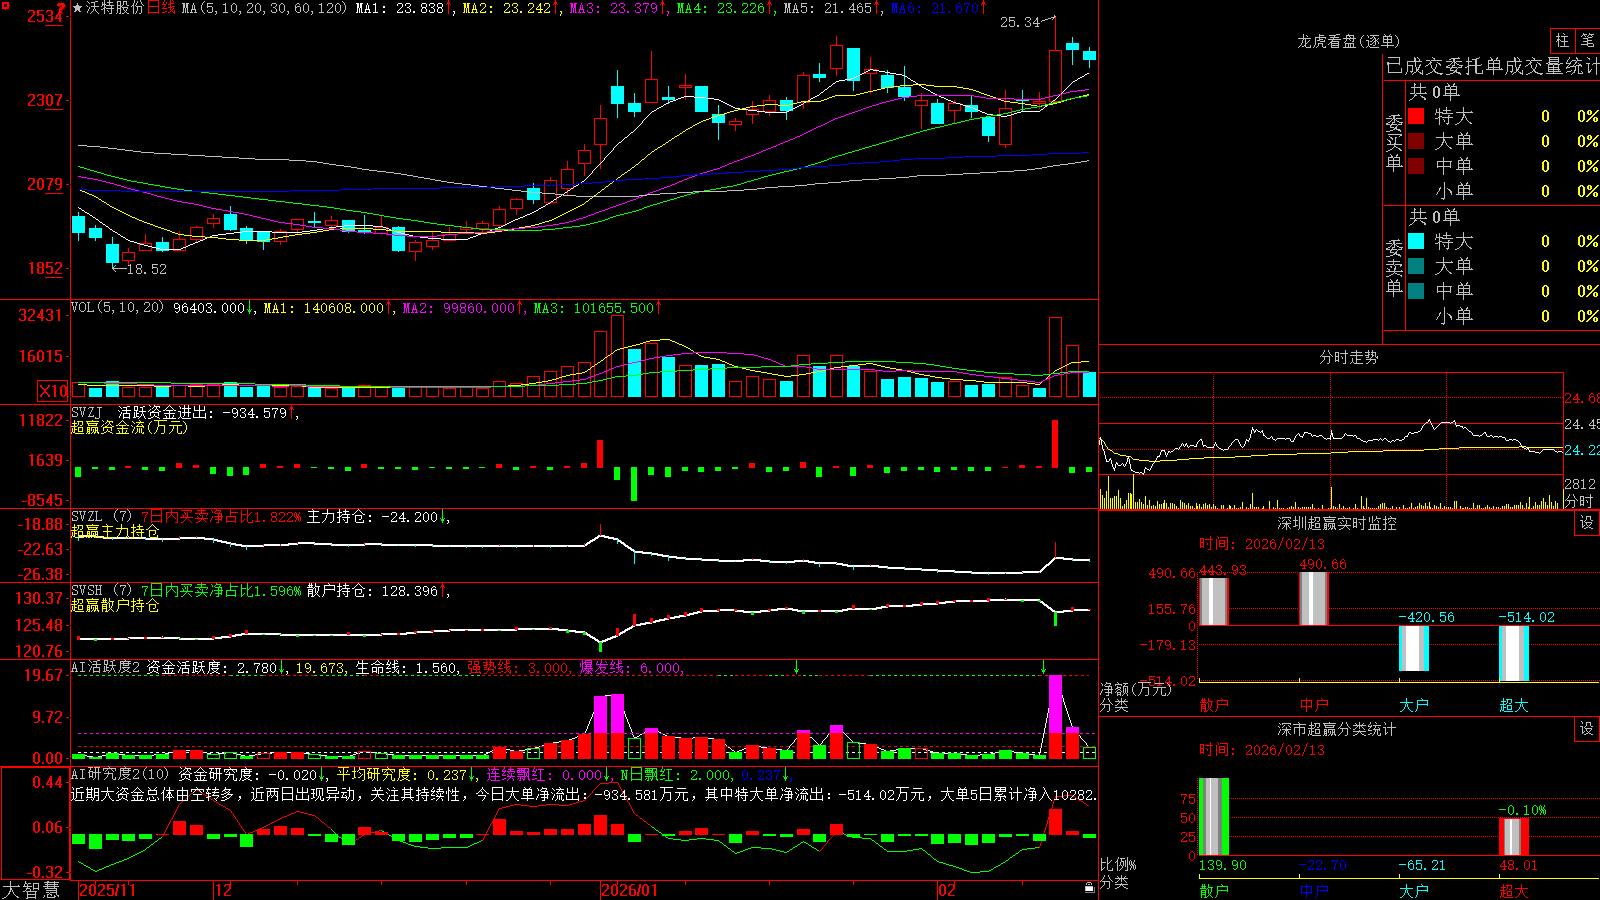Click the MA(5,10,20,30,60,120) indicator parameters

point(264,8)
